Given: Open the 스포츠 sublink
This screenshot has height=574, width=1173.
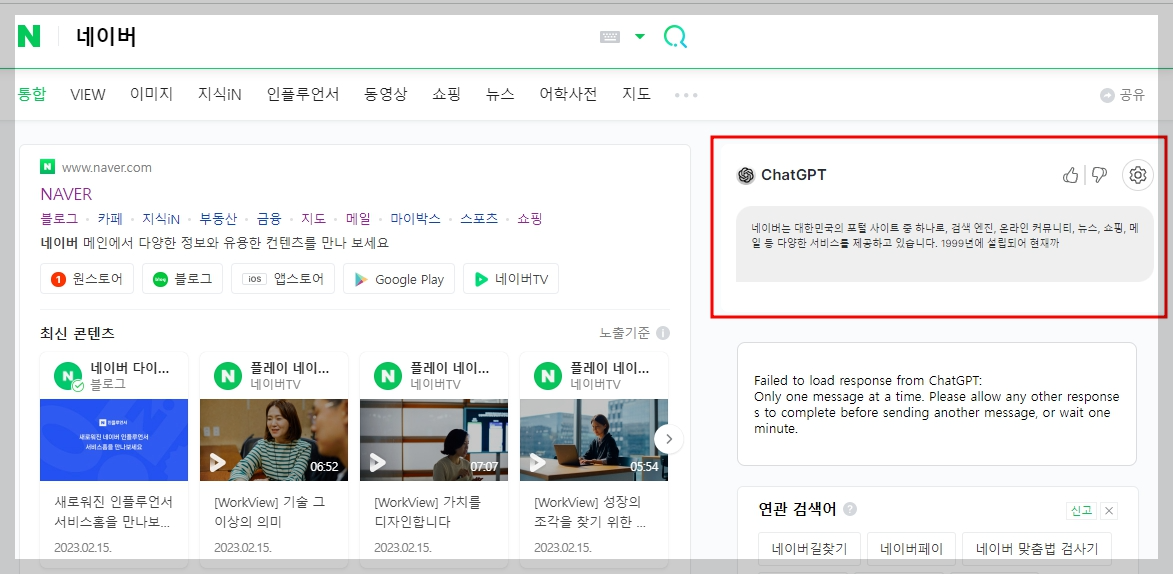Looking at the screenshot, I should (479, 219).
